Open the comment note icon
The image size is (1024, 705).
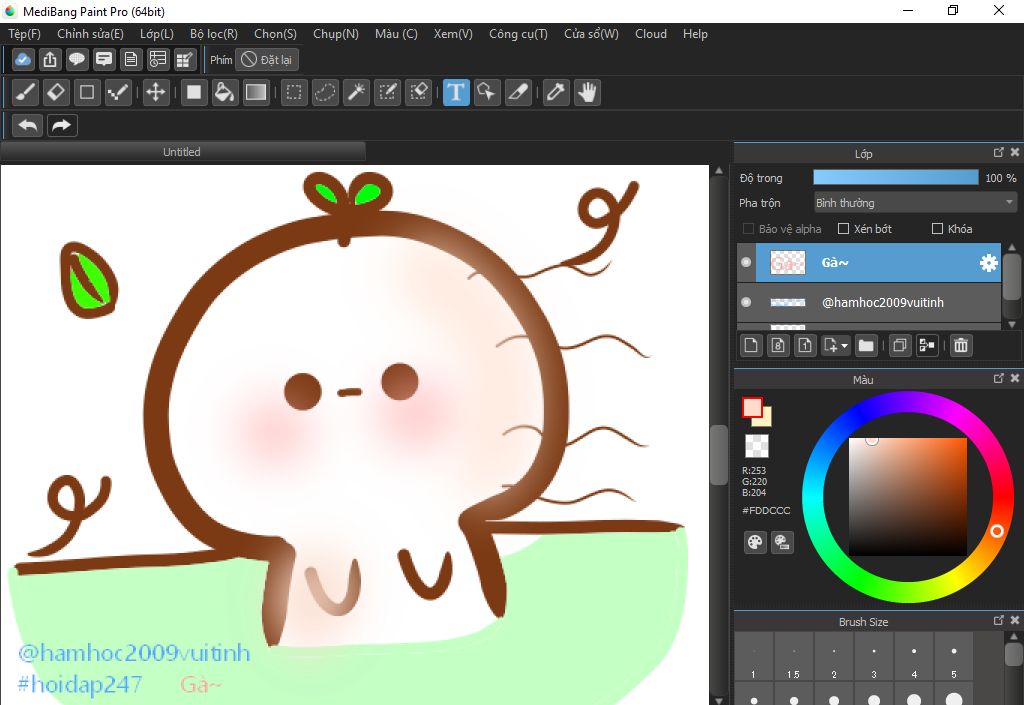click(x=103, y=59)
